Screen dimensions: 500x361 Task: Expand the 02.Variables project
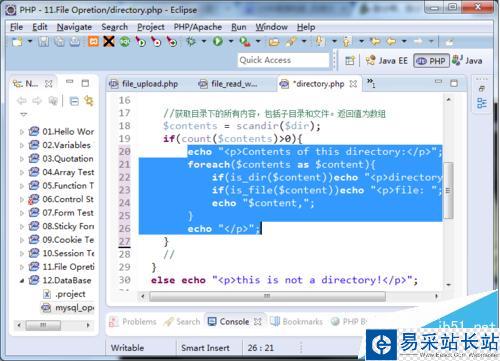click(x=22, y=145)
